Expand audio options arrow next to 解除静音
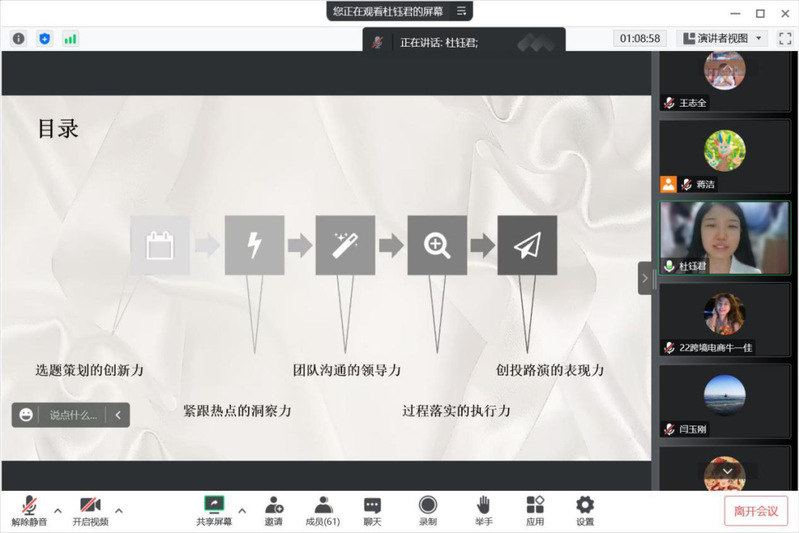Image resolution: width=799 pixels, height=533 pixels. click(x=58, y=510)
